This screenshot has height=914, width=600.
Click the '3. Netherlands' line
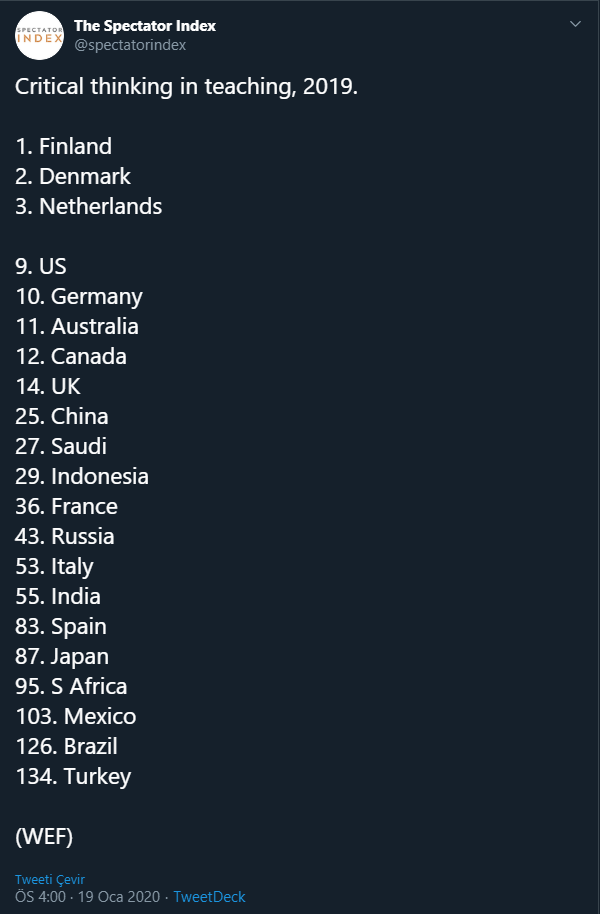point(88,206)
